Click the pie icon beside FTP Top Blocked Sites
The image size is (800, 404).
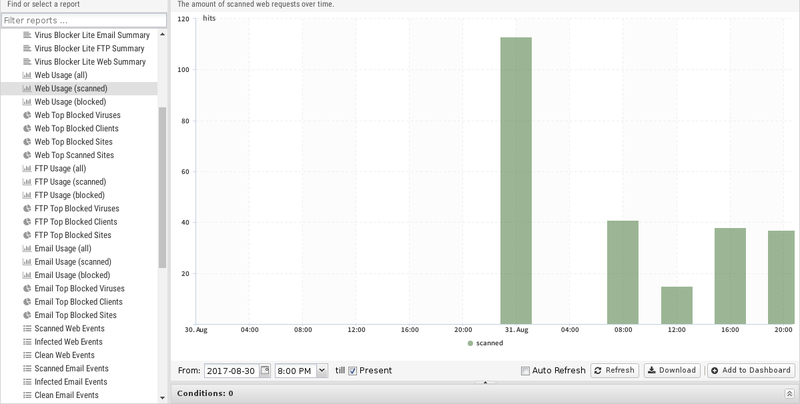(x=27, y=235)
